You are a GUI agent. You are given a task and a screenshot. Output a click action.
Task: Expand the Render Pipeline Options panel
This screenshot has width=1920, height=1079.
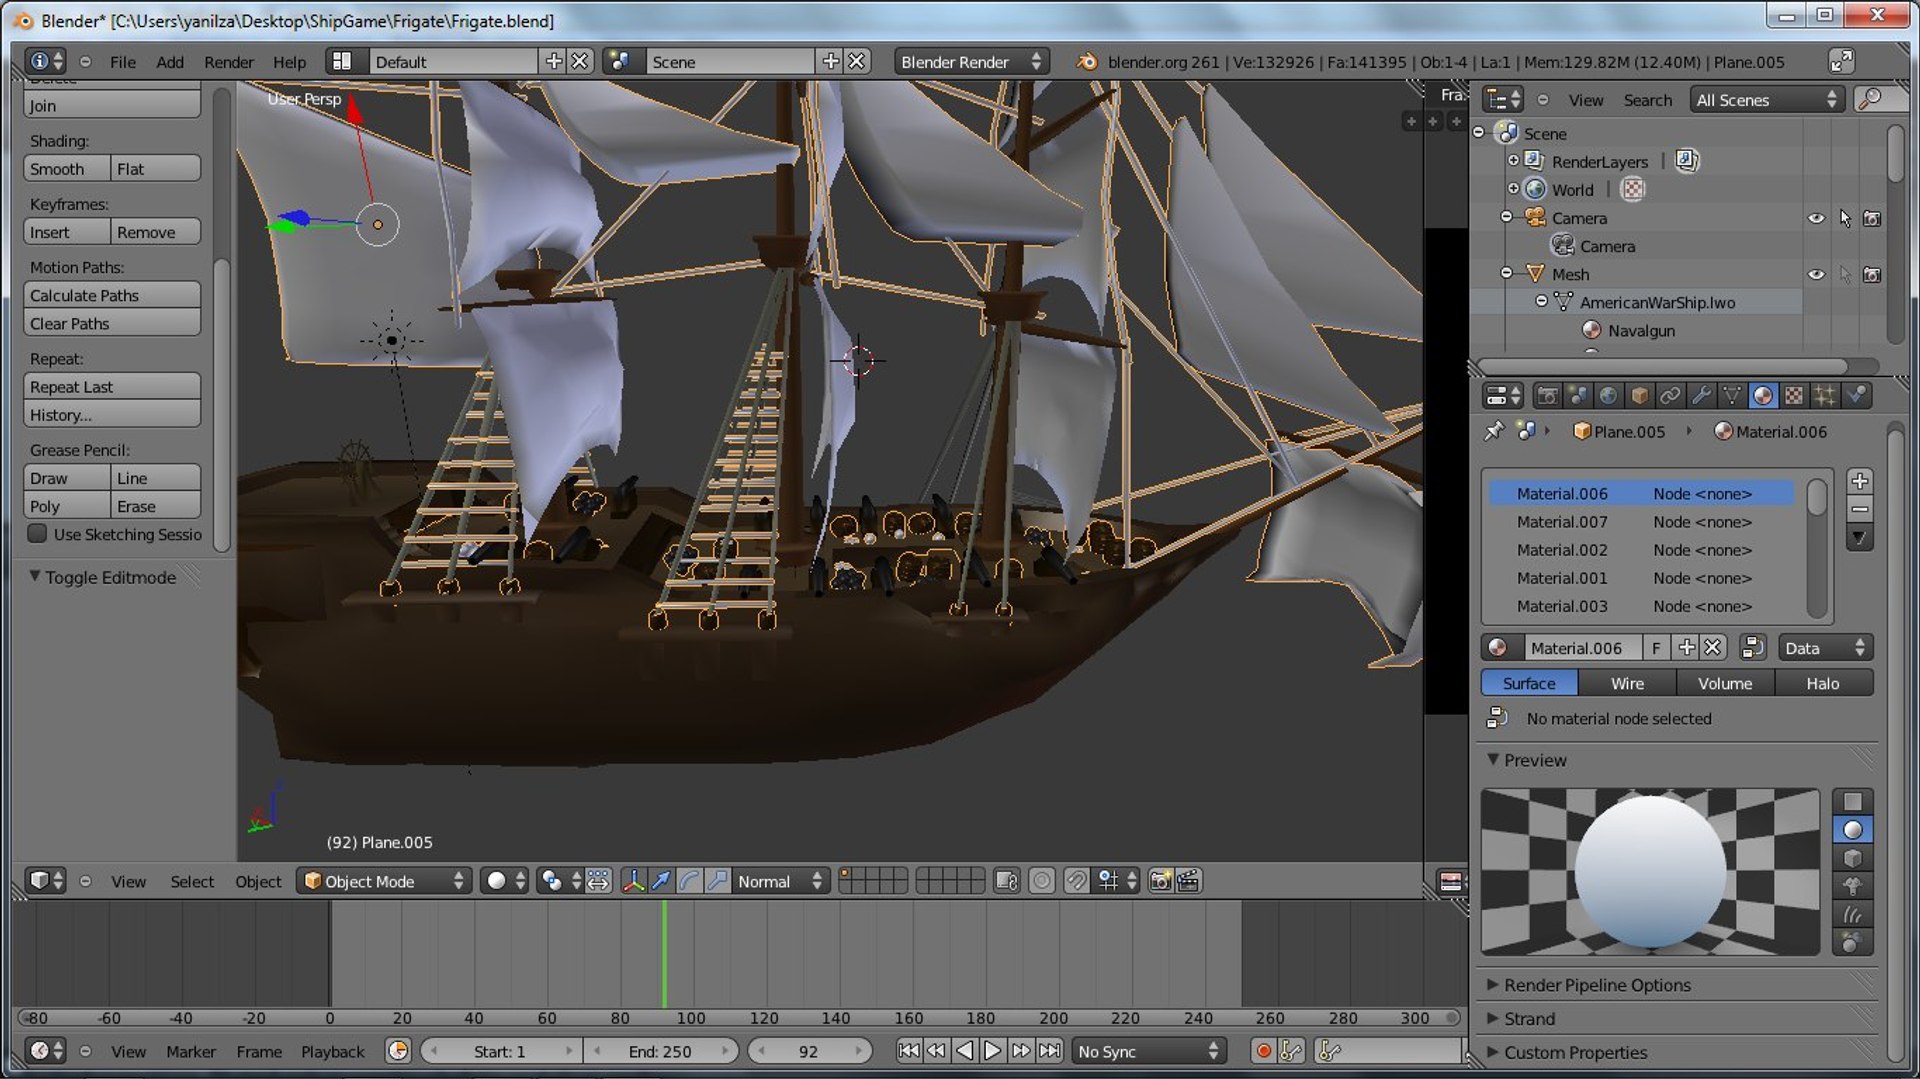1597,985
